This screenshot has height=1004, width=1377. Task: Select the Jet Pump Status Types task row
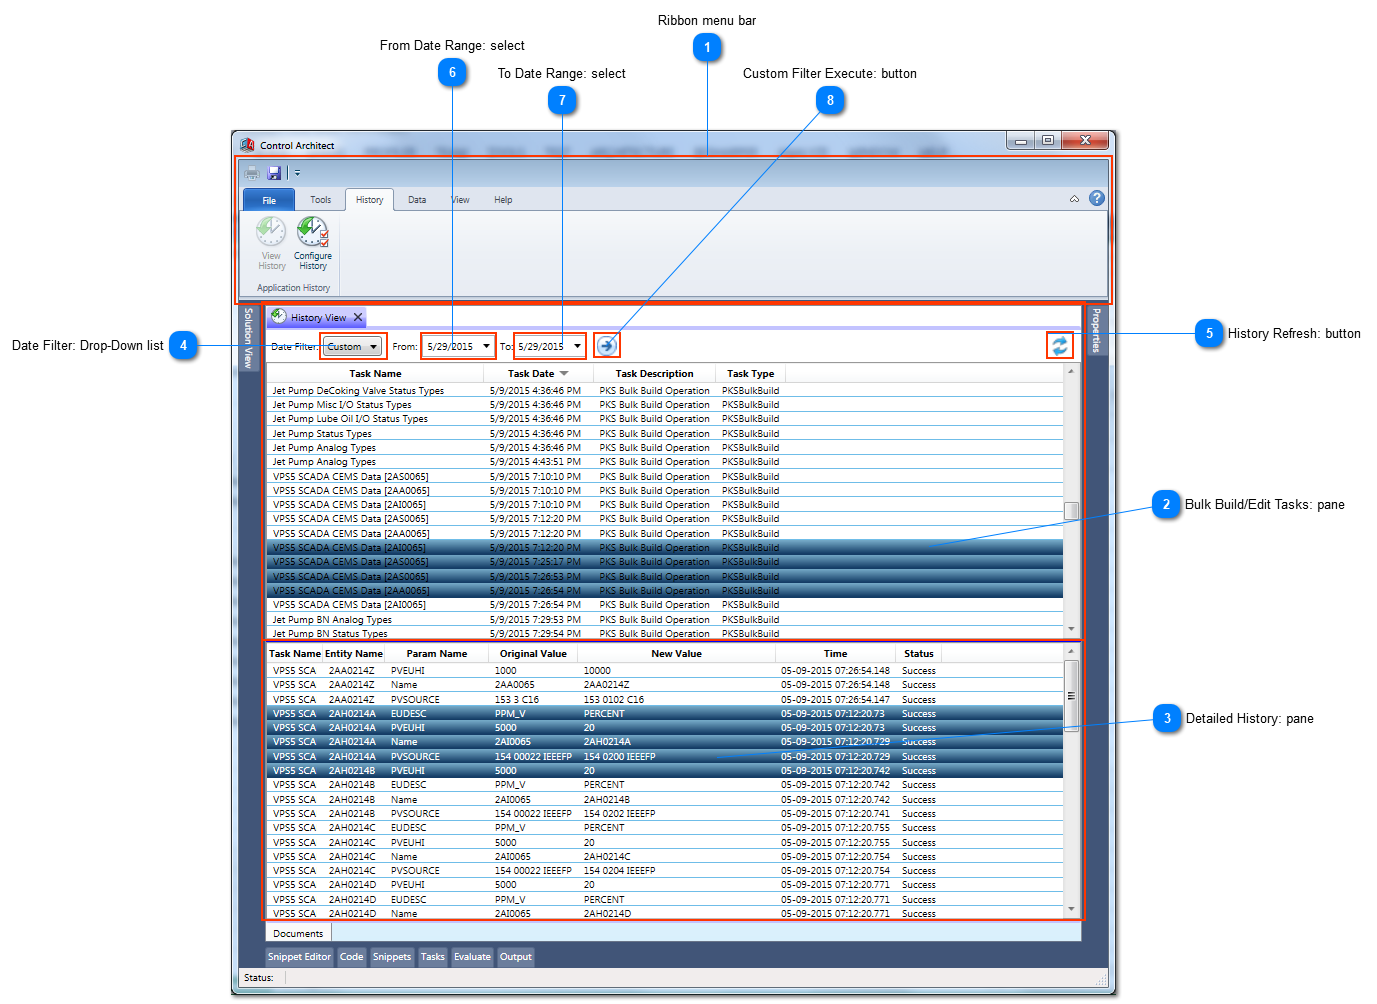point(665,434)
